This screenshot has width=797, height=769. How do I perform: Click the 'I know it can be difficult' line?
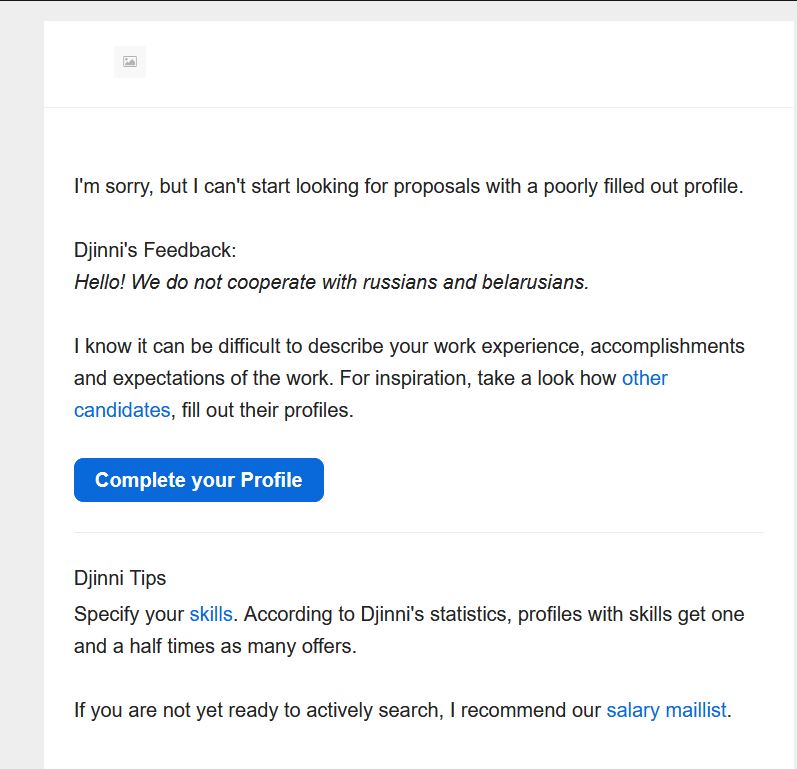click(x=409, y=346)
